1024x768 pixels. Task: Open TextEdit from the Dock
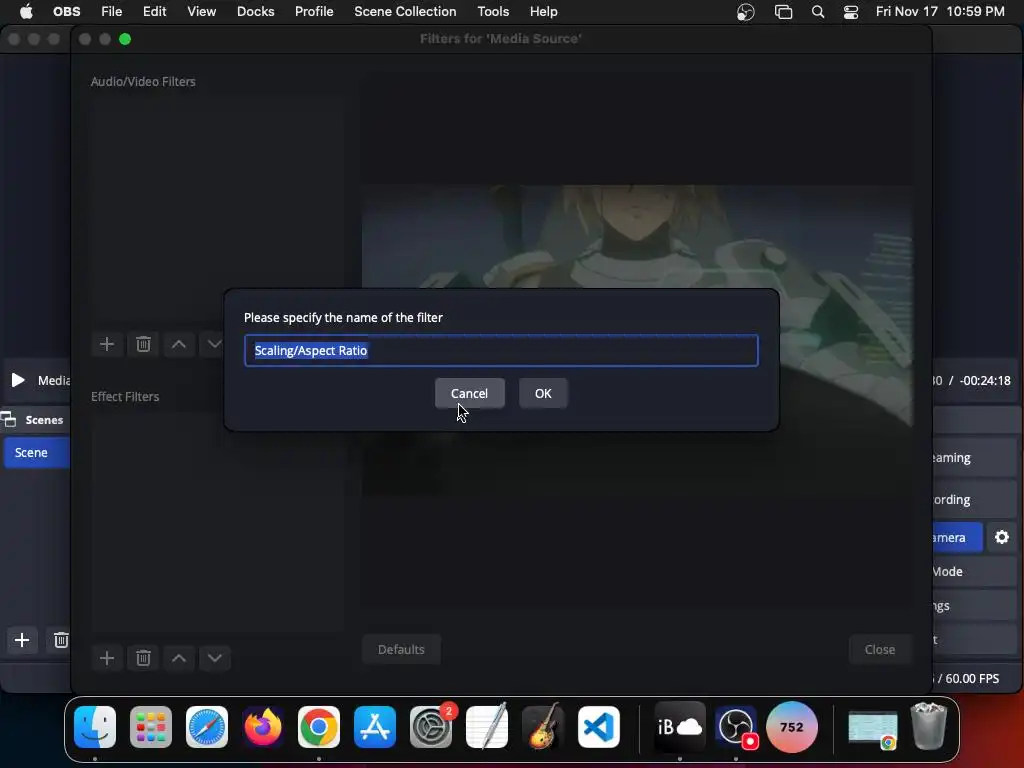click(x=487, y=727)
